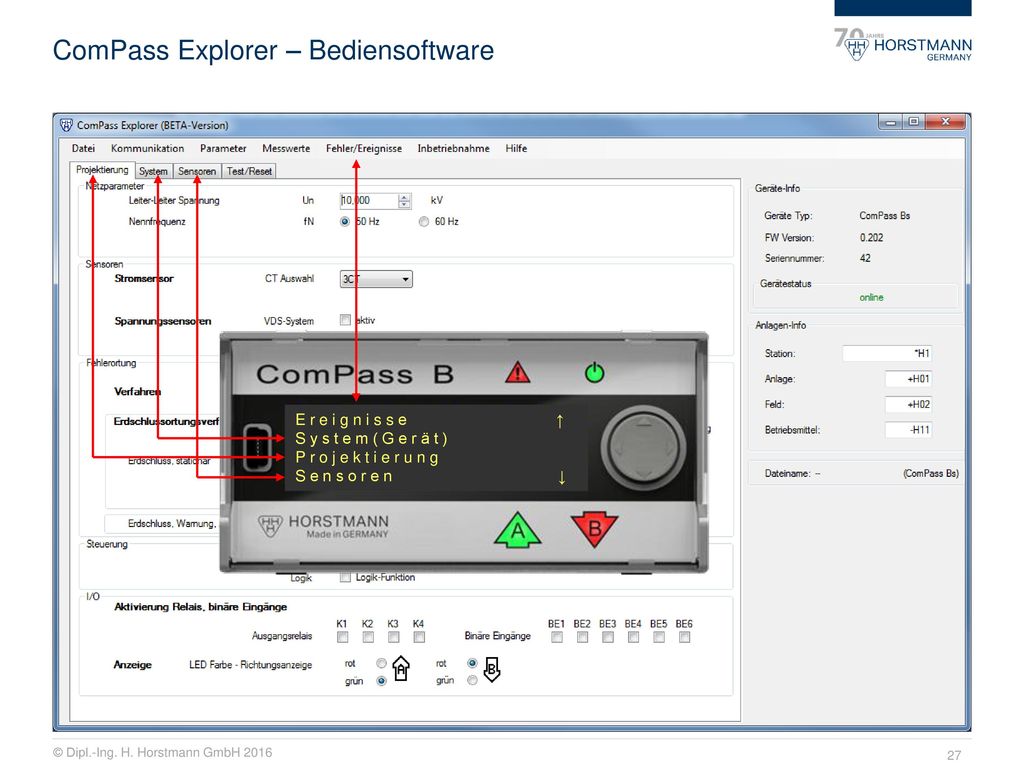Screen dimensions: 1024x768
Task: Click the Station input field
Action: (887, 353)
